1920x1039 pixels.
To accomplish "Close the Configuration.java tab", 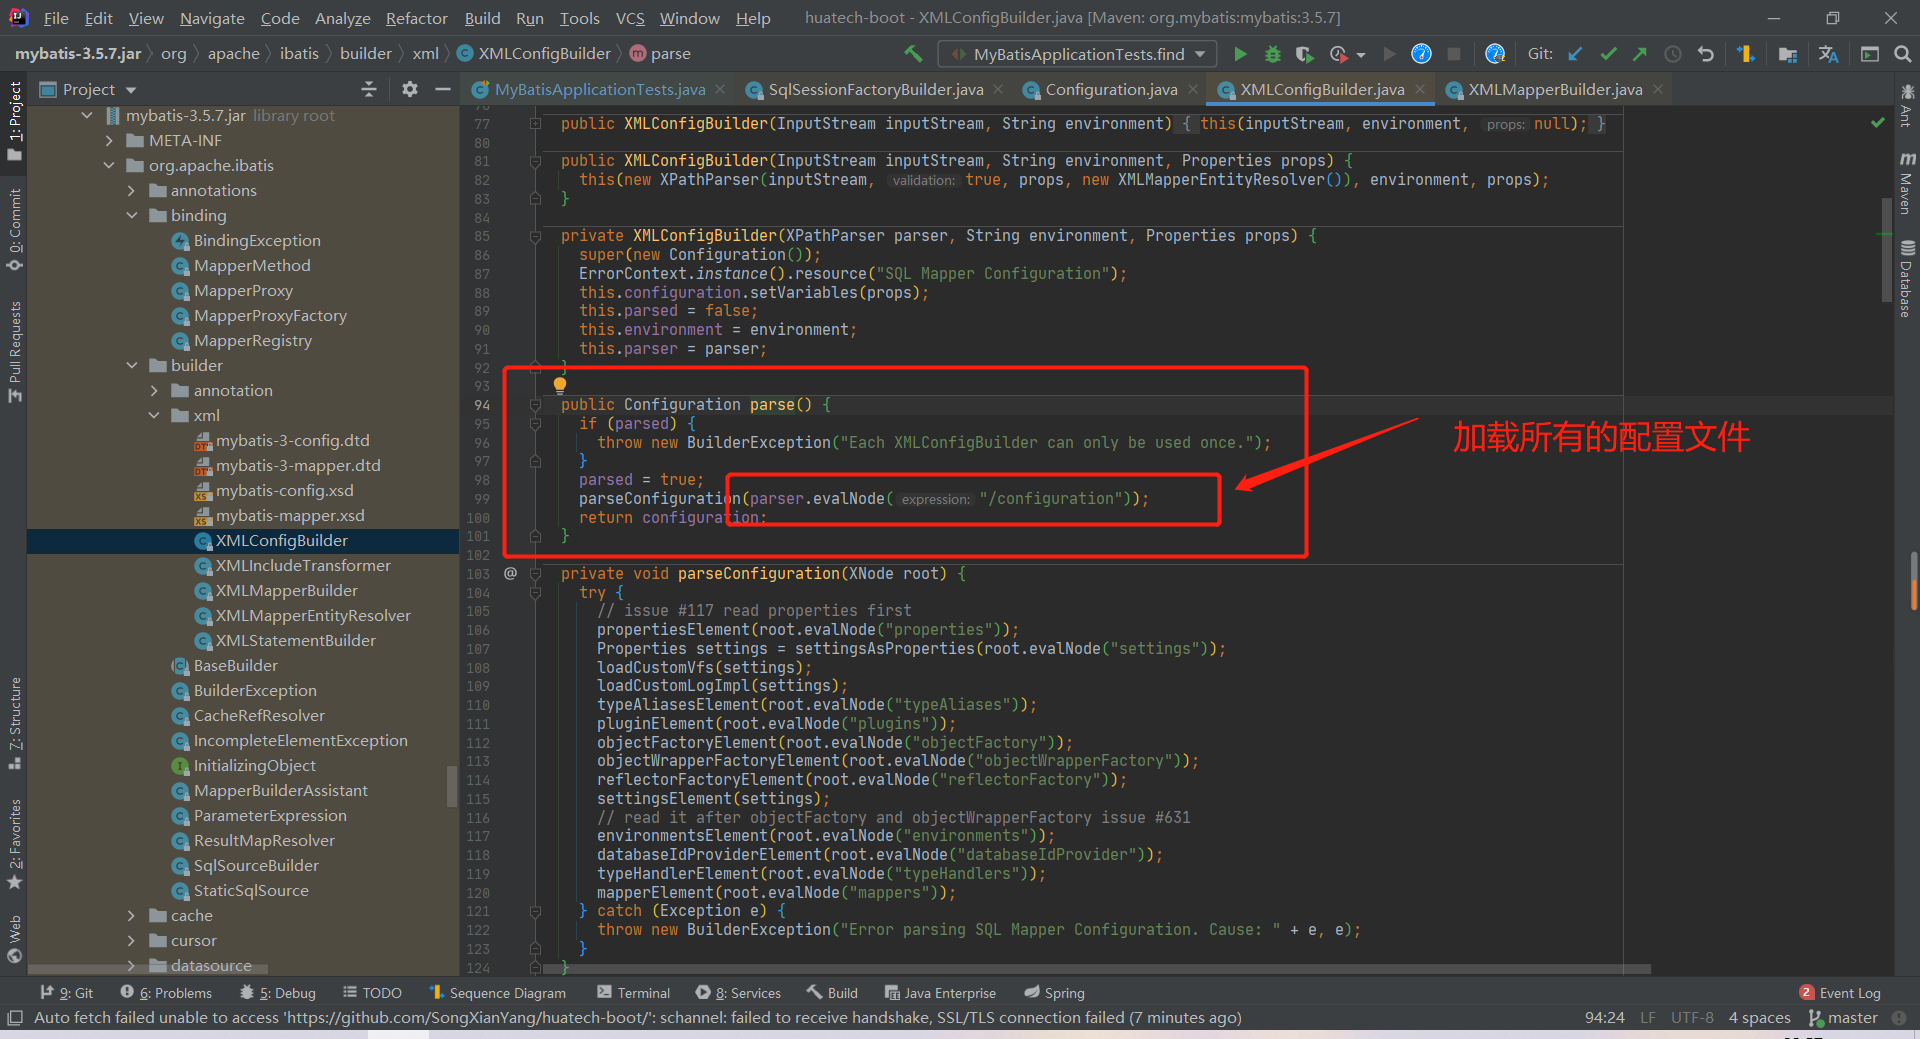I will point(1193,90).
